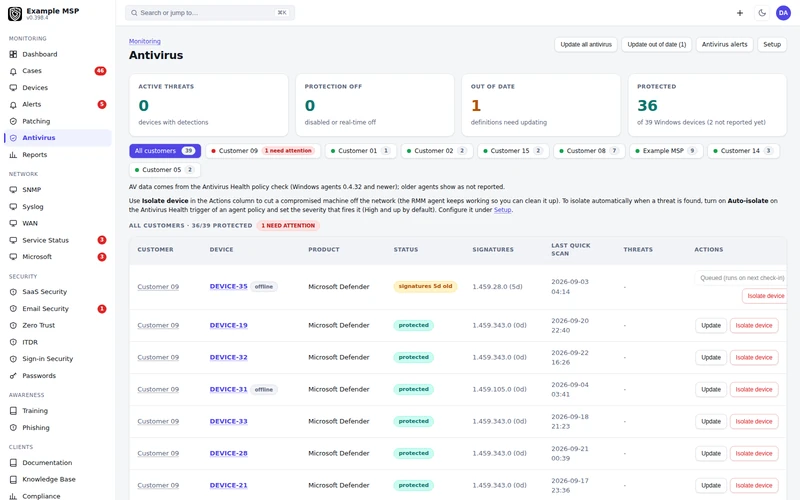800x500 pixels.
Task: Click the Devices monitor icon
Action: click(13, 88)
